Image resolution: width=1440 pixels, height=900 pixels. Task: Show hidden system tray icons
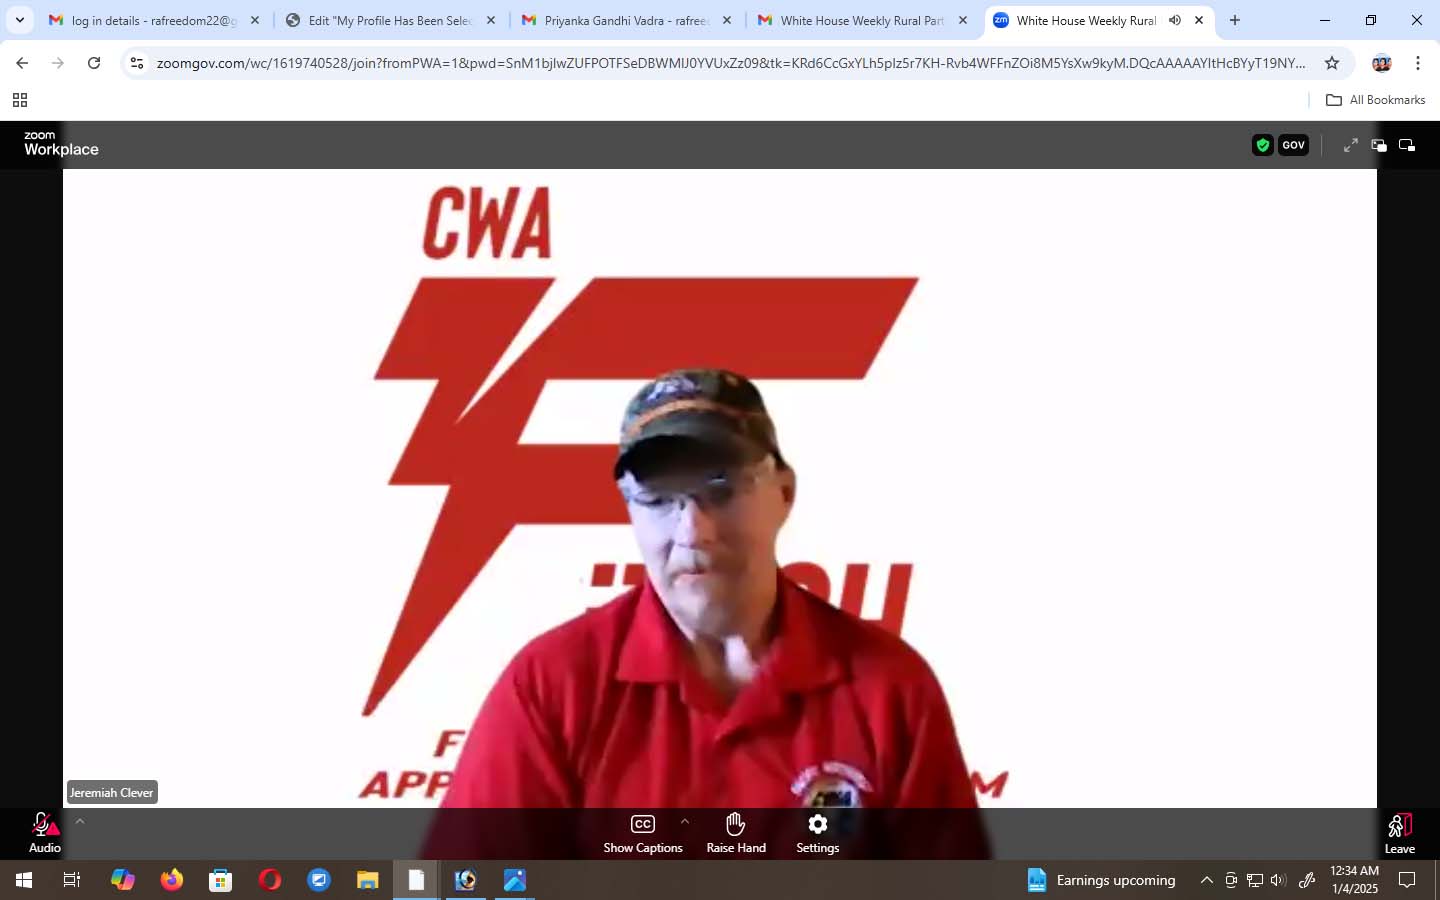tap(1207, 880)
